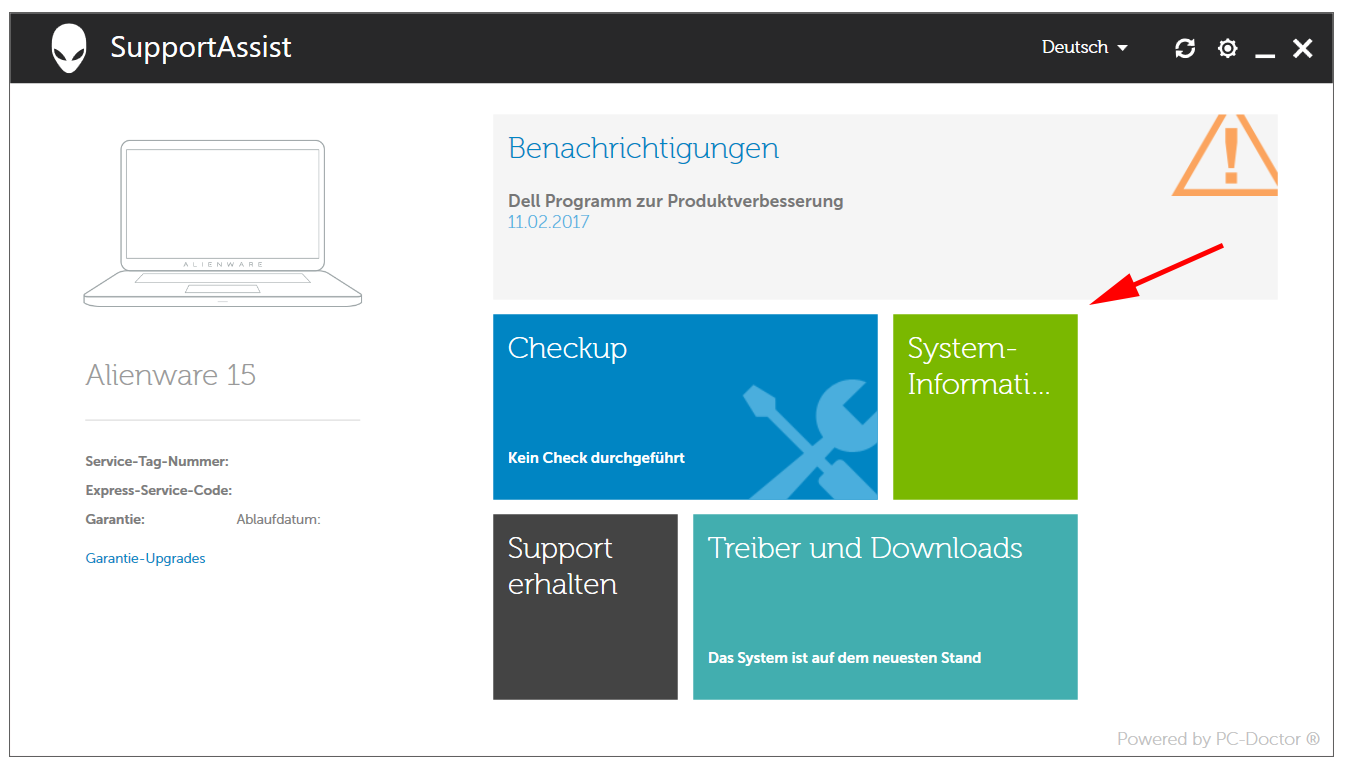Click the Alienware head logo
Screen dimensions: 1347x770
coord(69,48)
